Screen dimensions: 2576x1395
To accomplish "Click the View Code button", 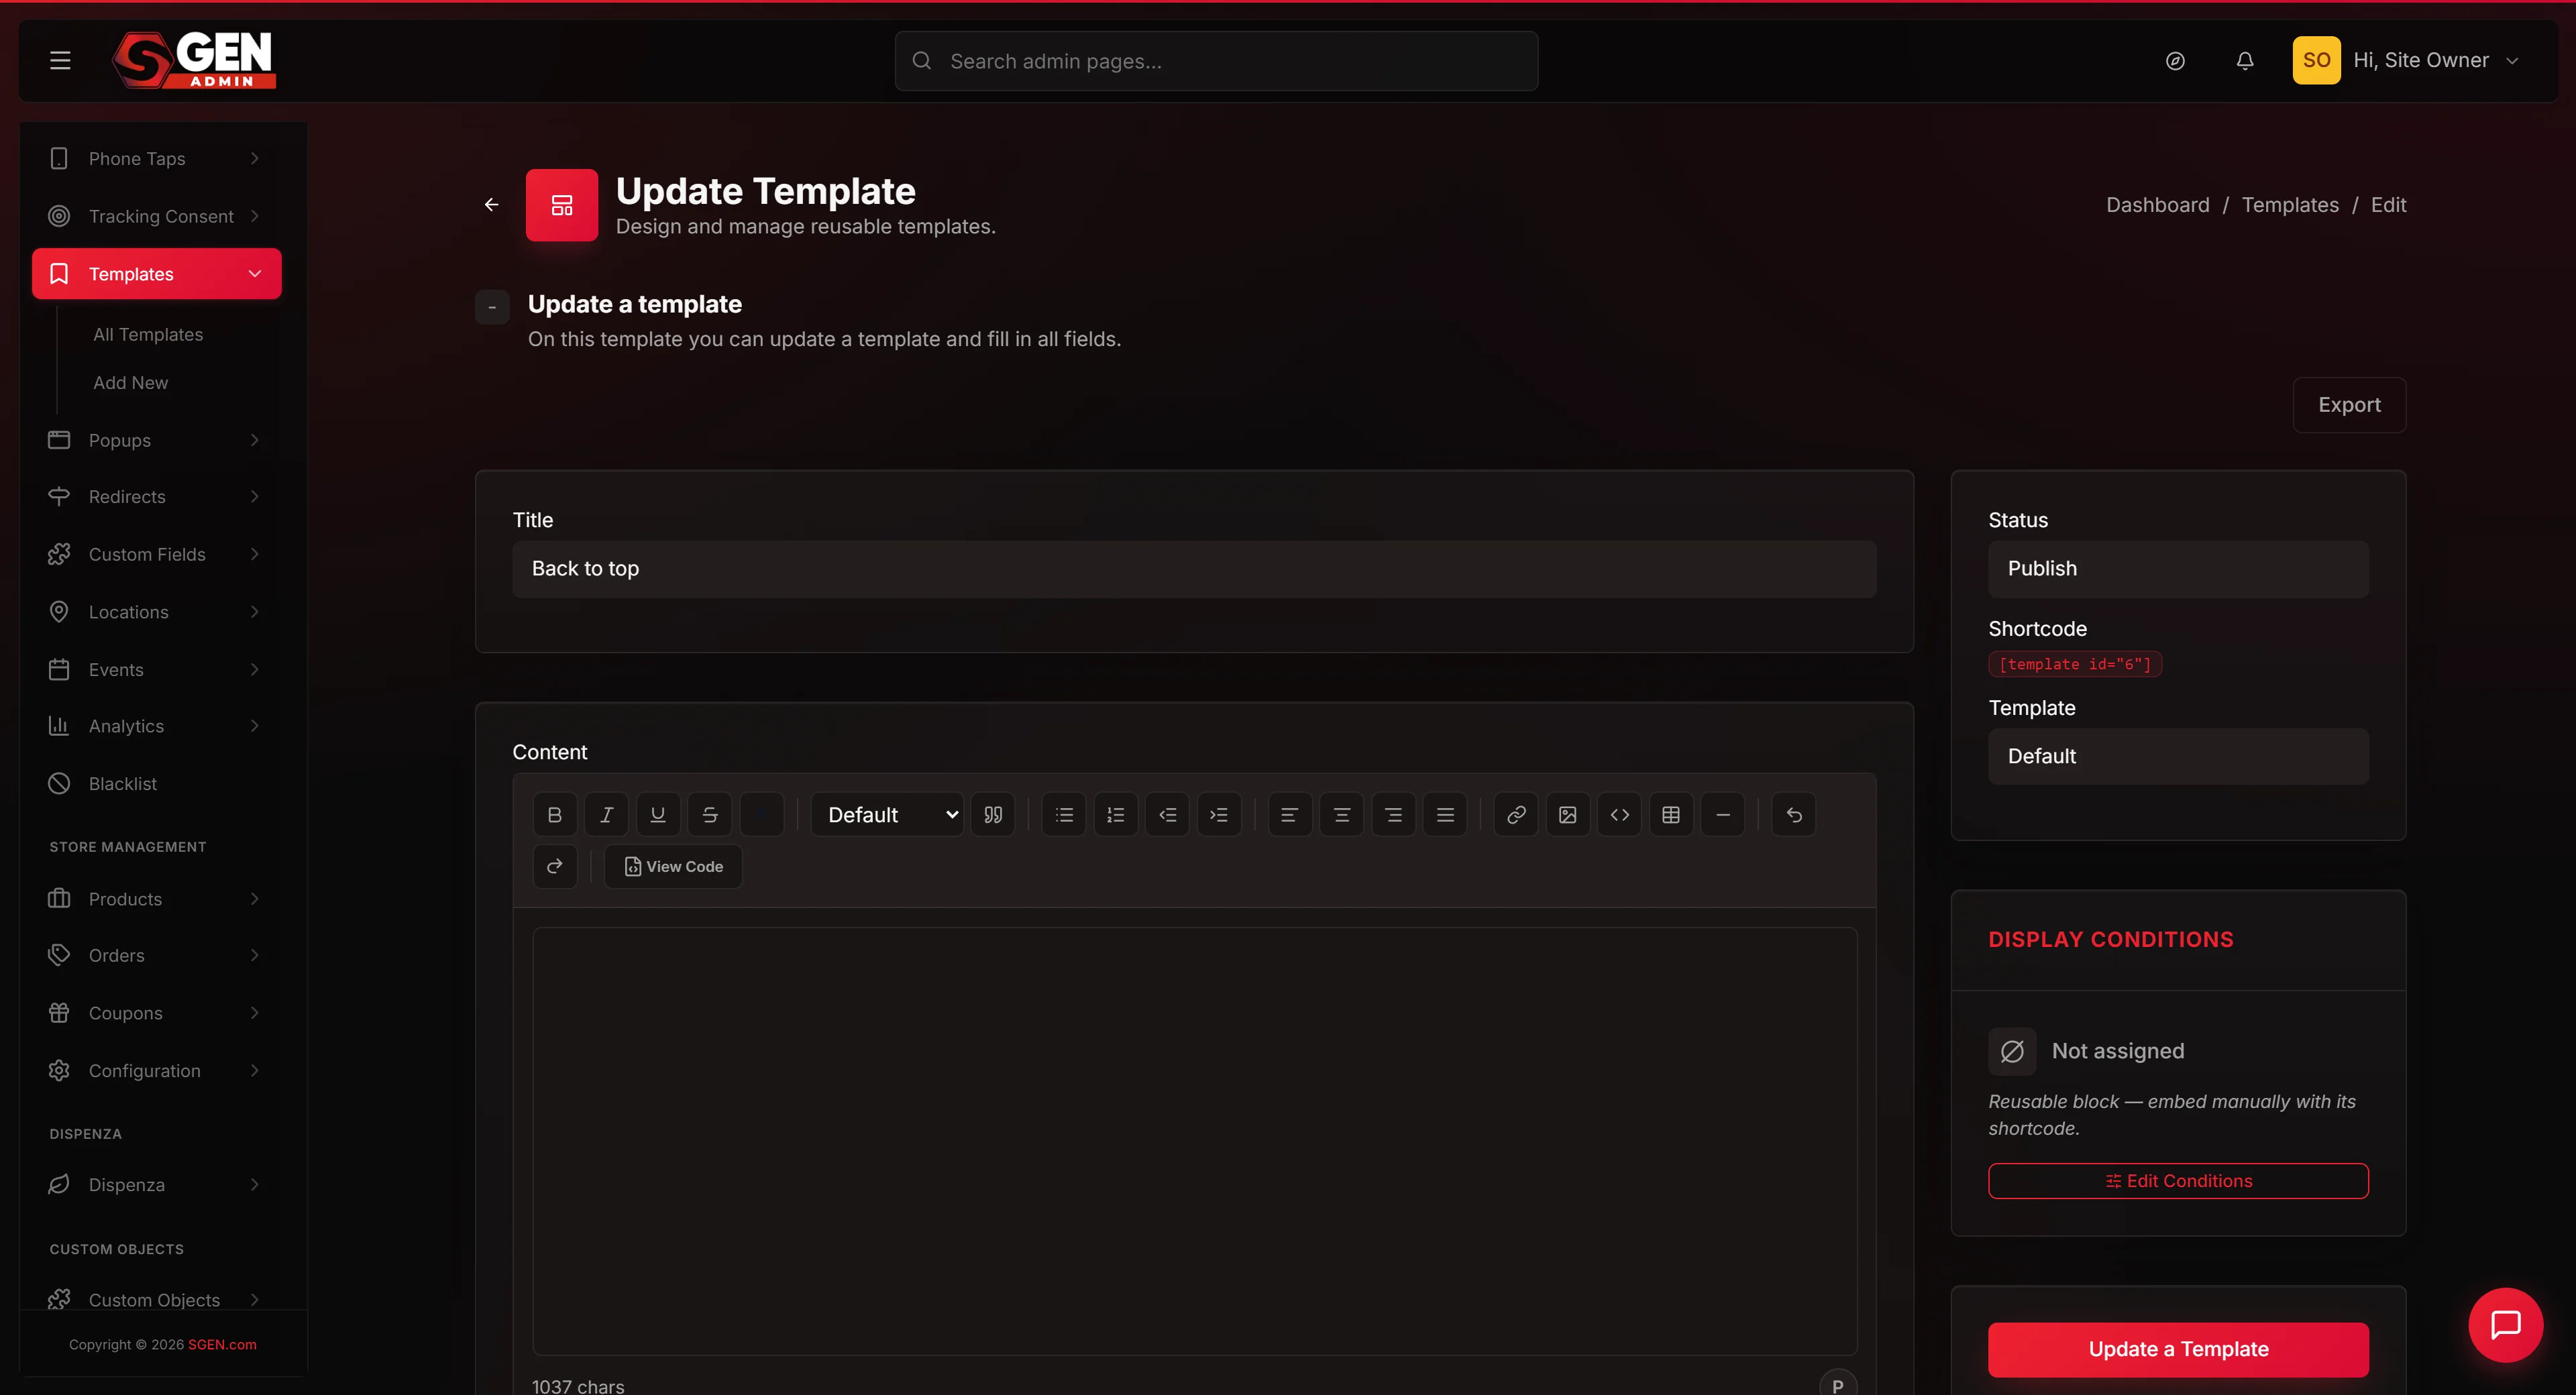I will tap(673, 866).
